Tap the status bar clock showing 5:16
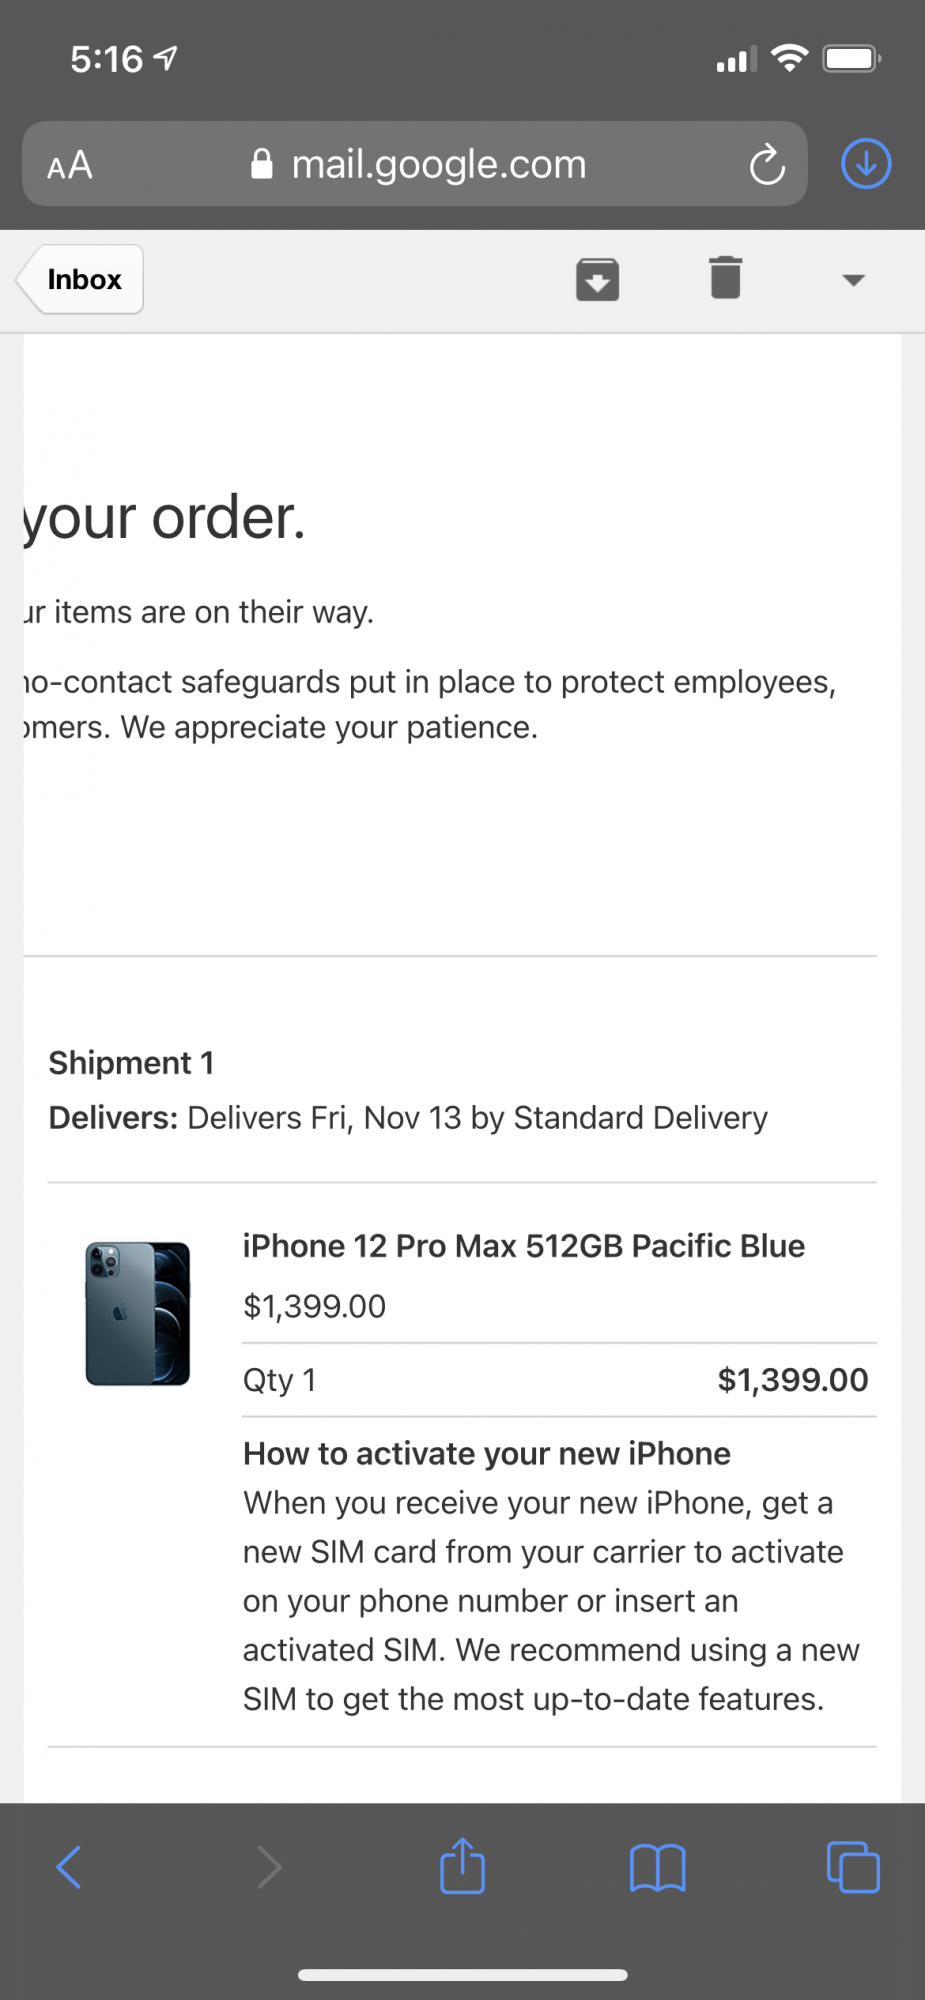The height and width of the screenshot is (2000, 925). pos(106,60)
